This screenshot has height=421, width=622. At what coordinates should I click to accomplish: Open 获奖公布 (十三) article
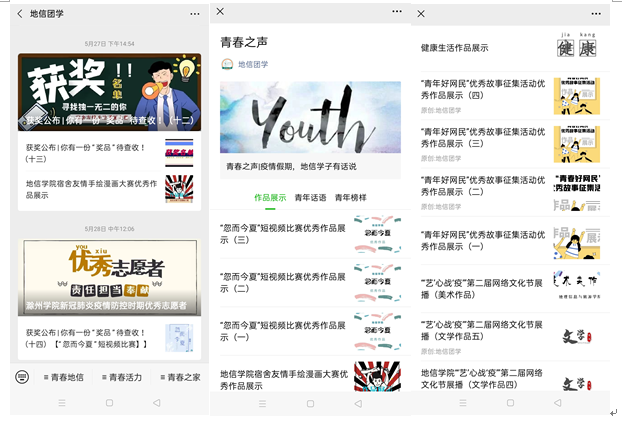pos(109,153)
